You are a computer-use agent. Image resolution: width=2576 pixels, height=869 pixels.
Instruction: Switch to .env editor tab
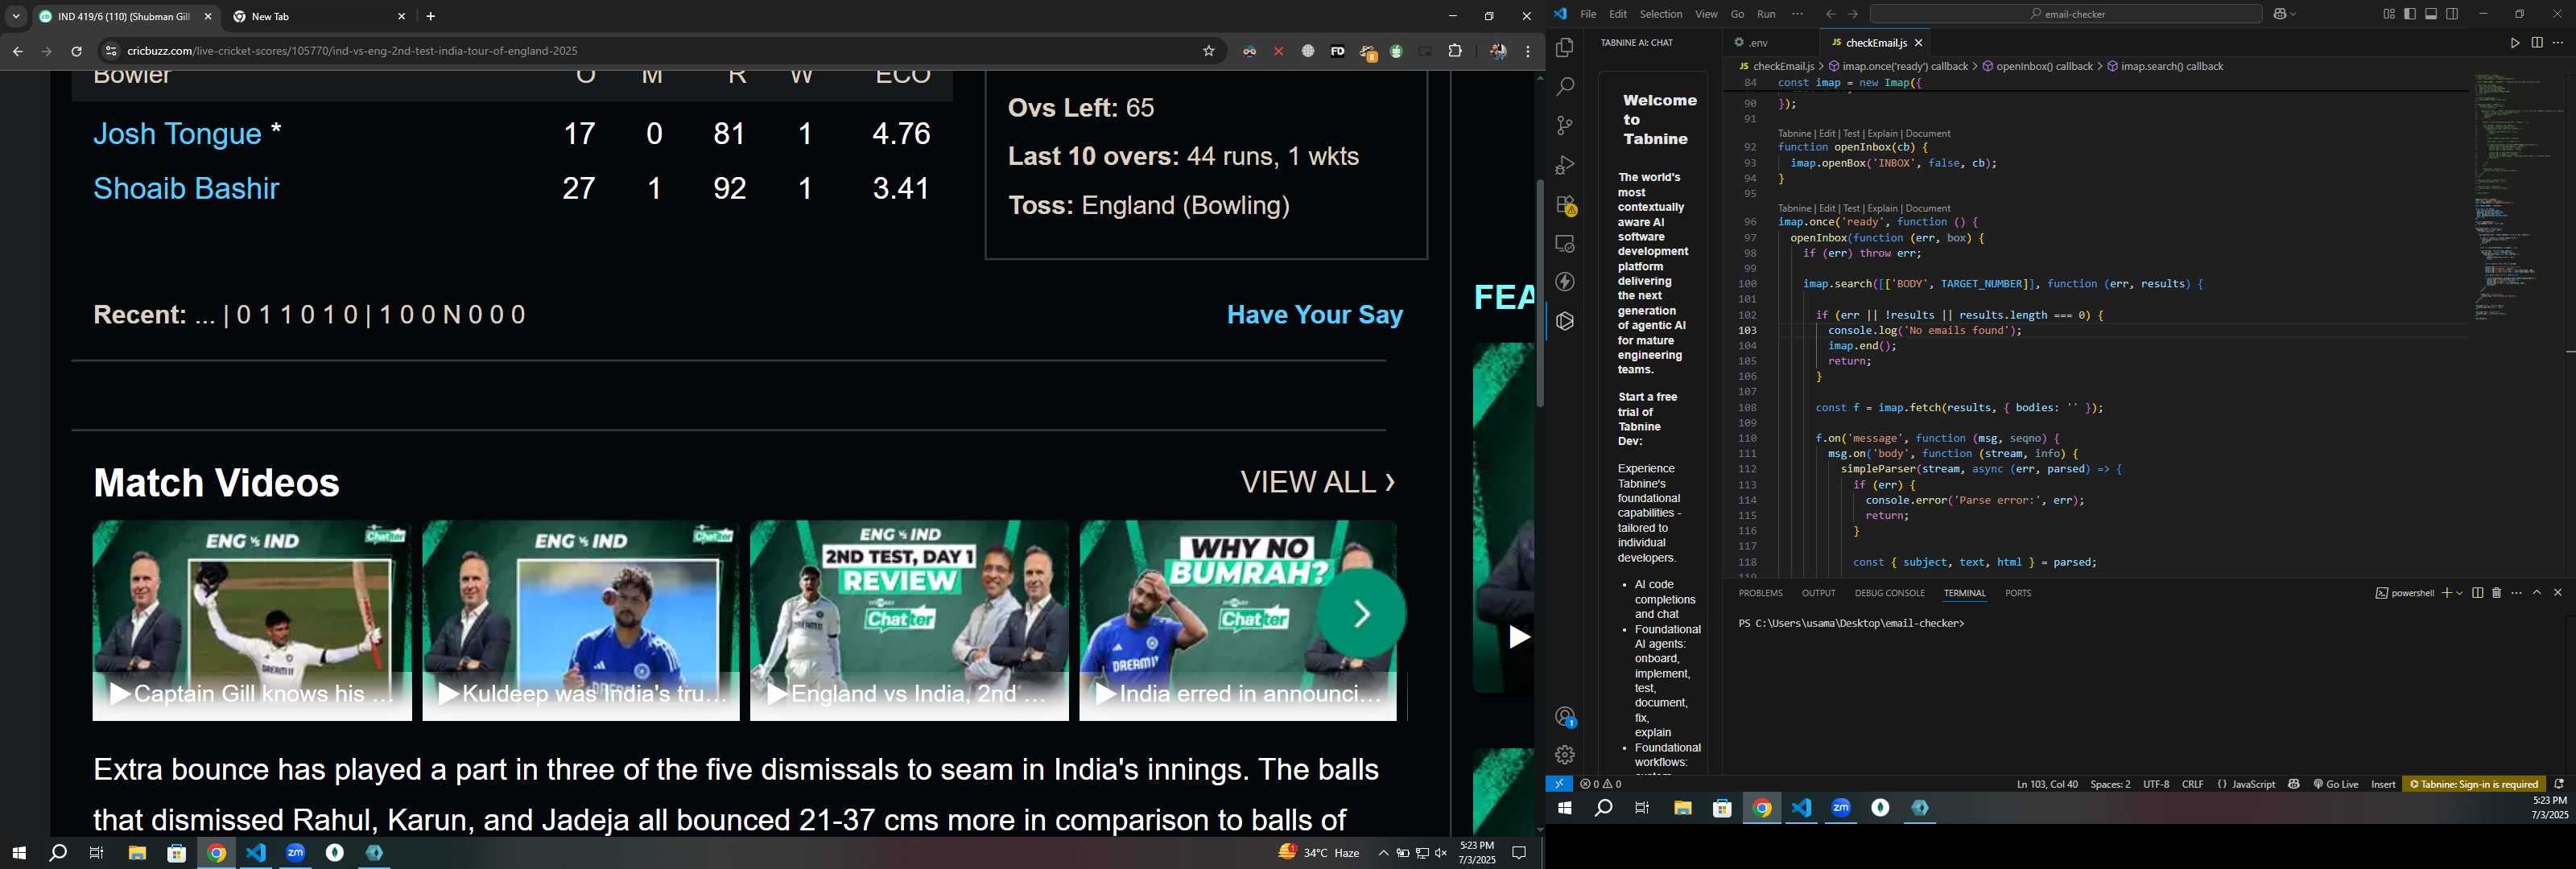point(1758,43)
